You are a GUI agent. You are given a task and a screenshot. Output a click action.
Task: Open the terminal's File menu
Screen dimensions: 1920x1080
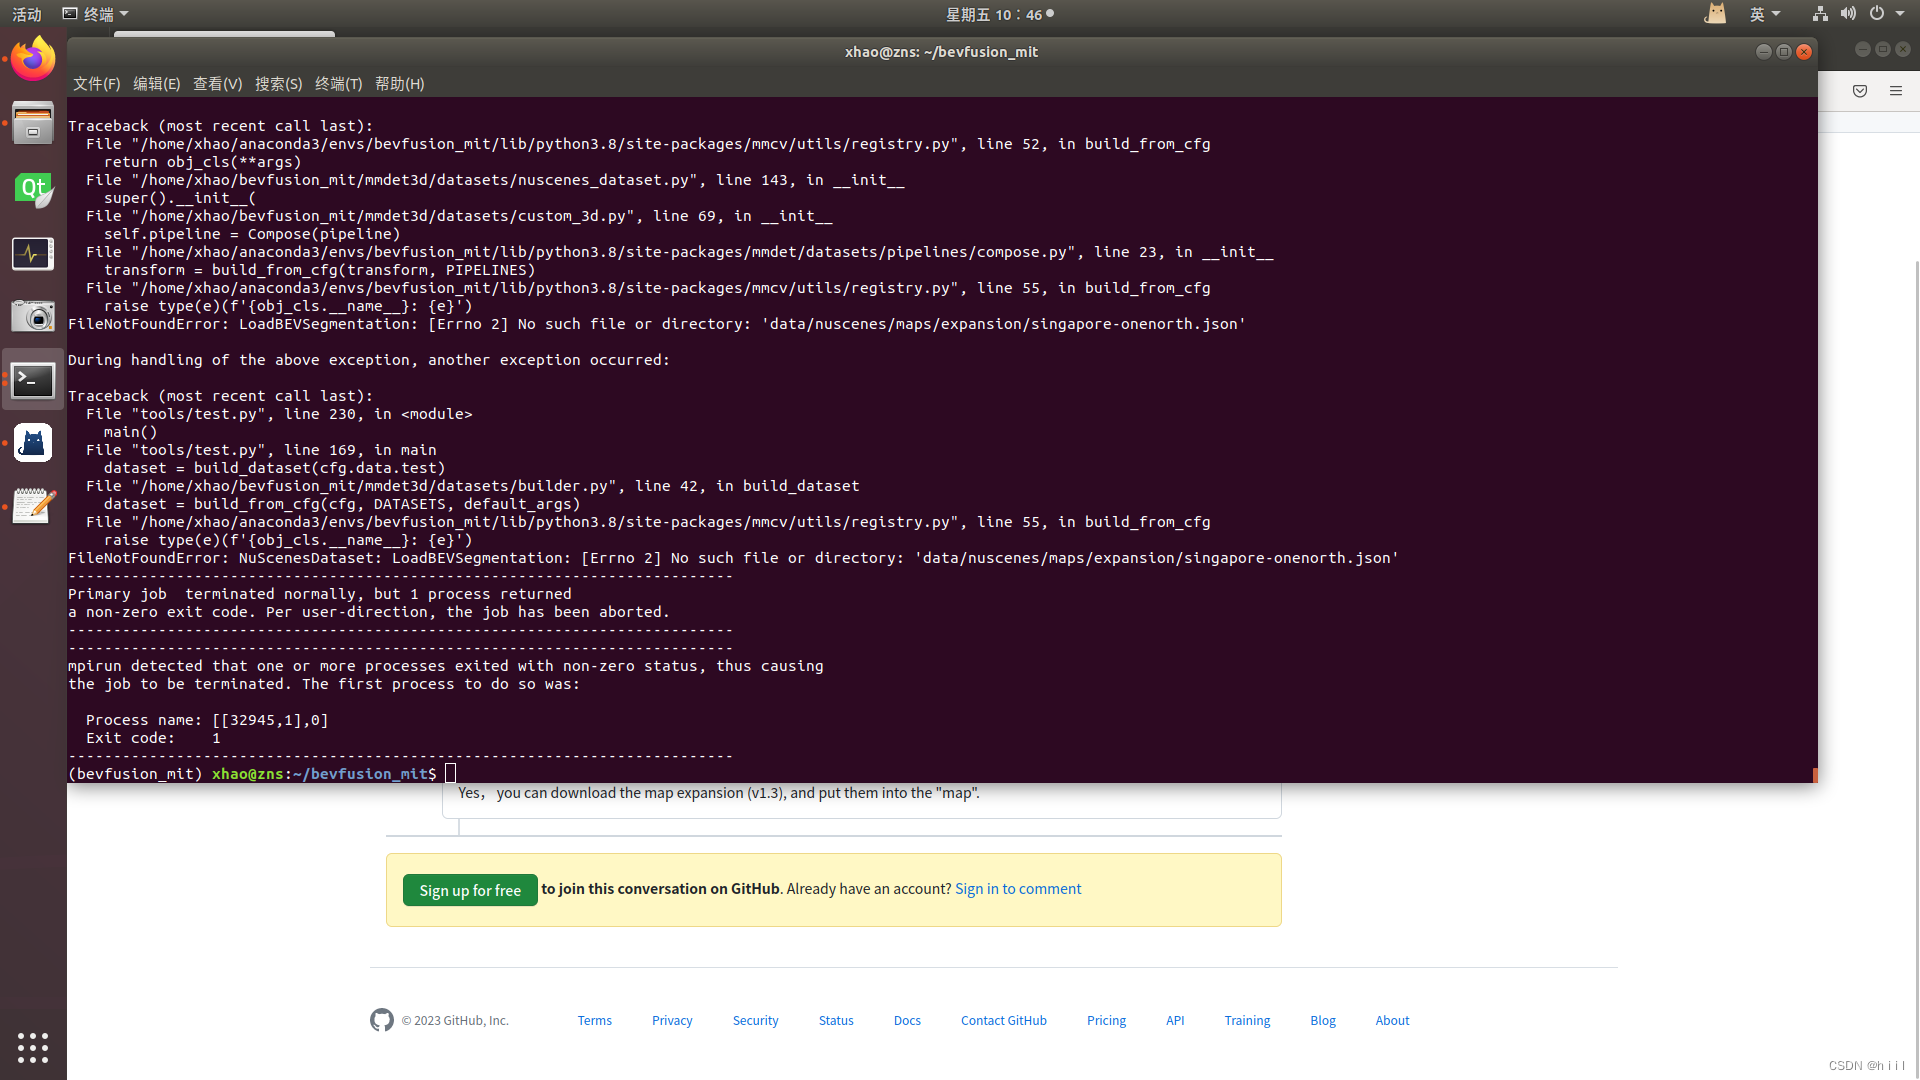click(x=96, y=84)
